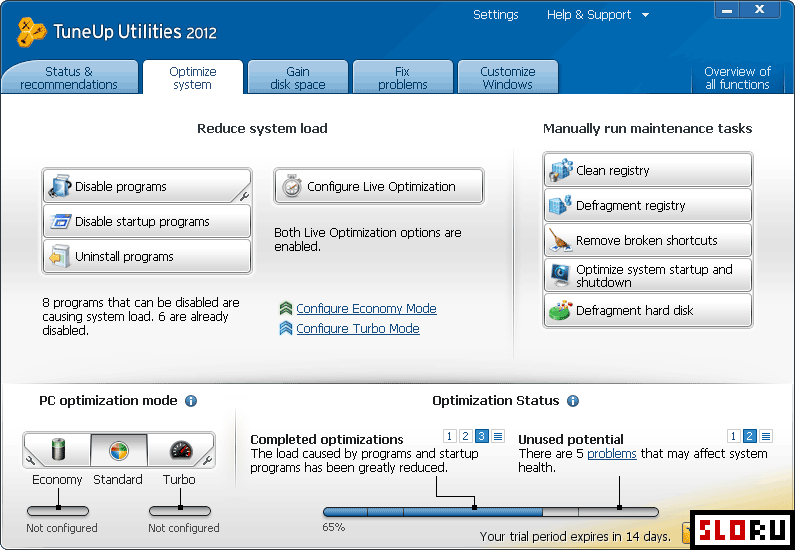Click the Uninstall programs button

147,256
